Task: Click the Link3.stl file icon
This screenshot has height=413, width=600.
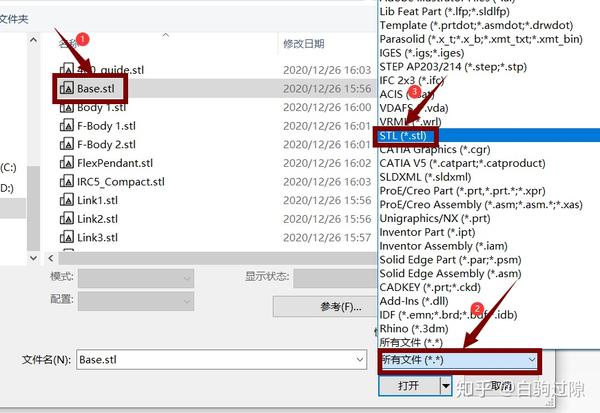Action: [x=67, y=238]
